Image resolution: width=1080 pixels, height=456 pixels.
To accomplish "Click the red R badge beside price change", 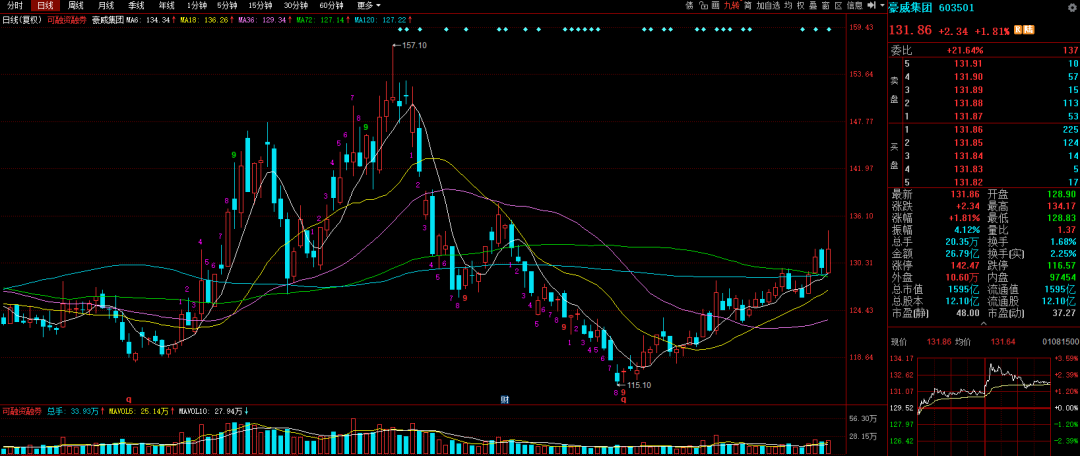I will coord(1017,29).
